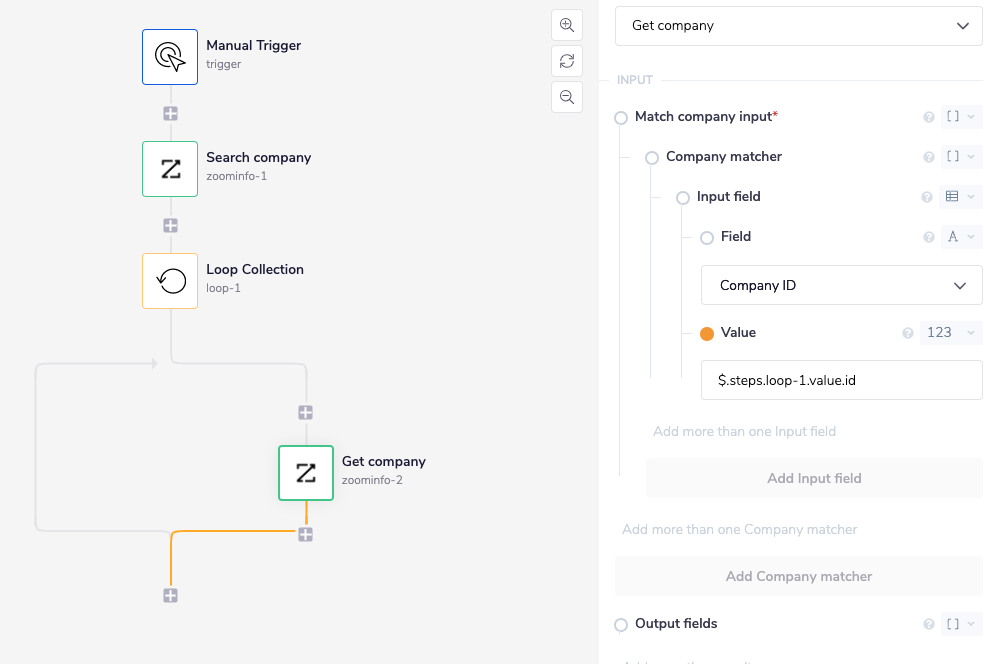
Task: Add step at the end of workflow
Action: pos(171,595)
